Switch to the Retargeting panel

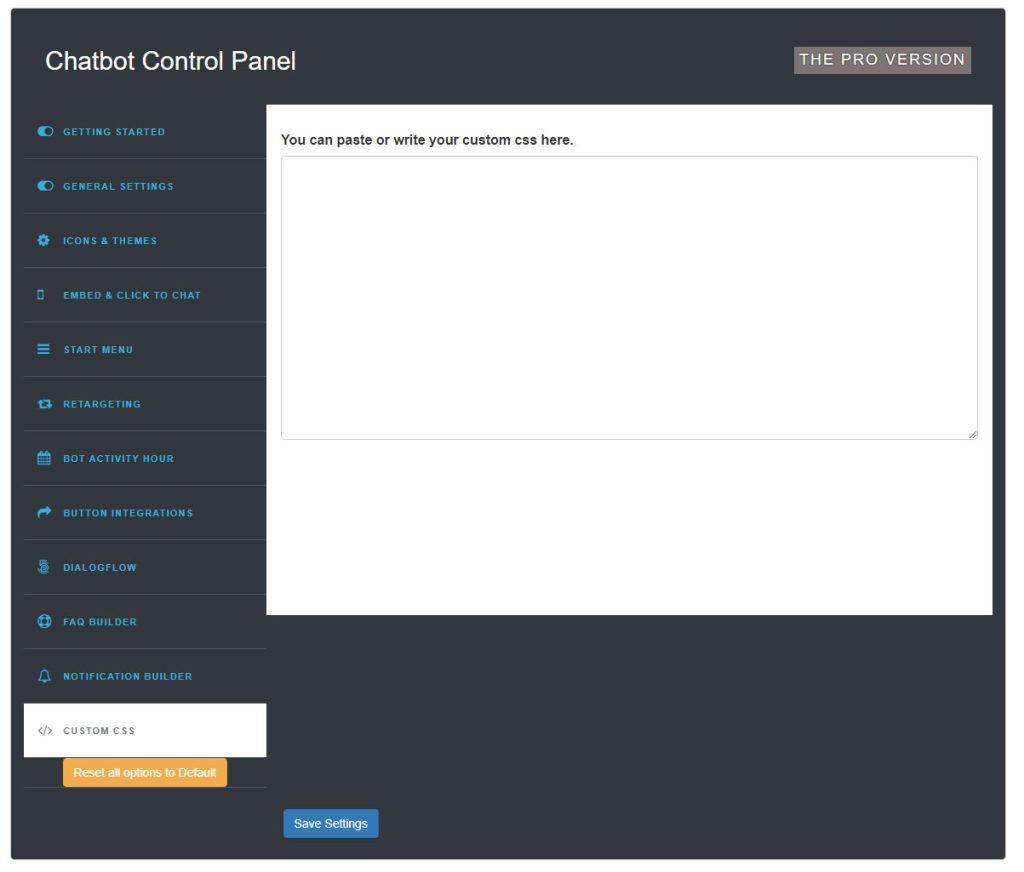pos(103,403)
